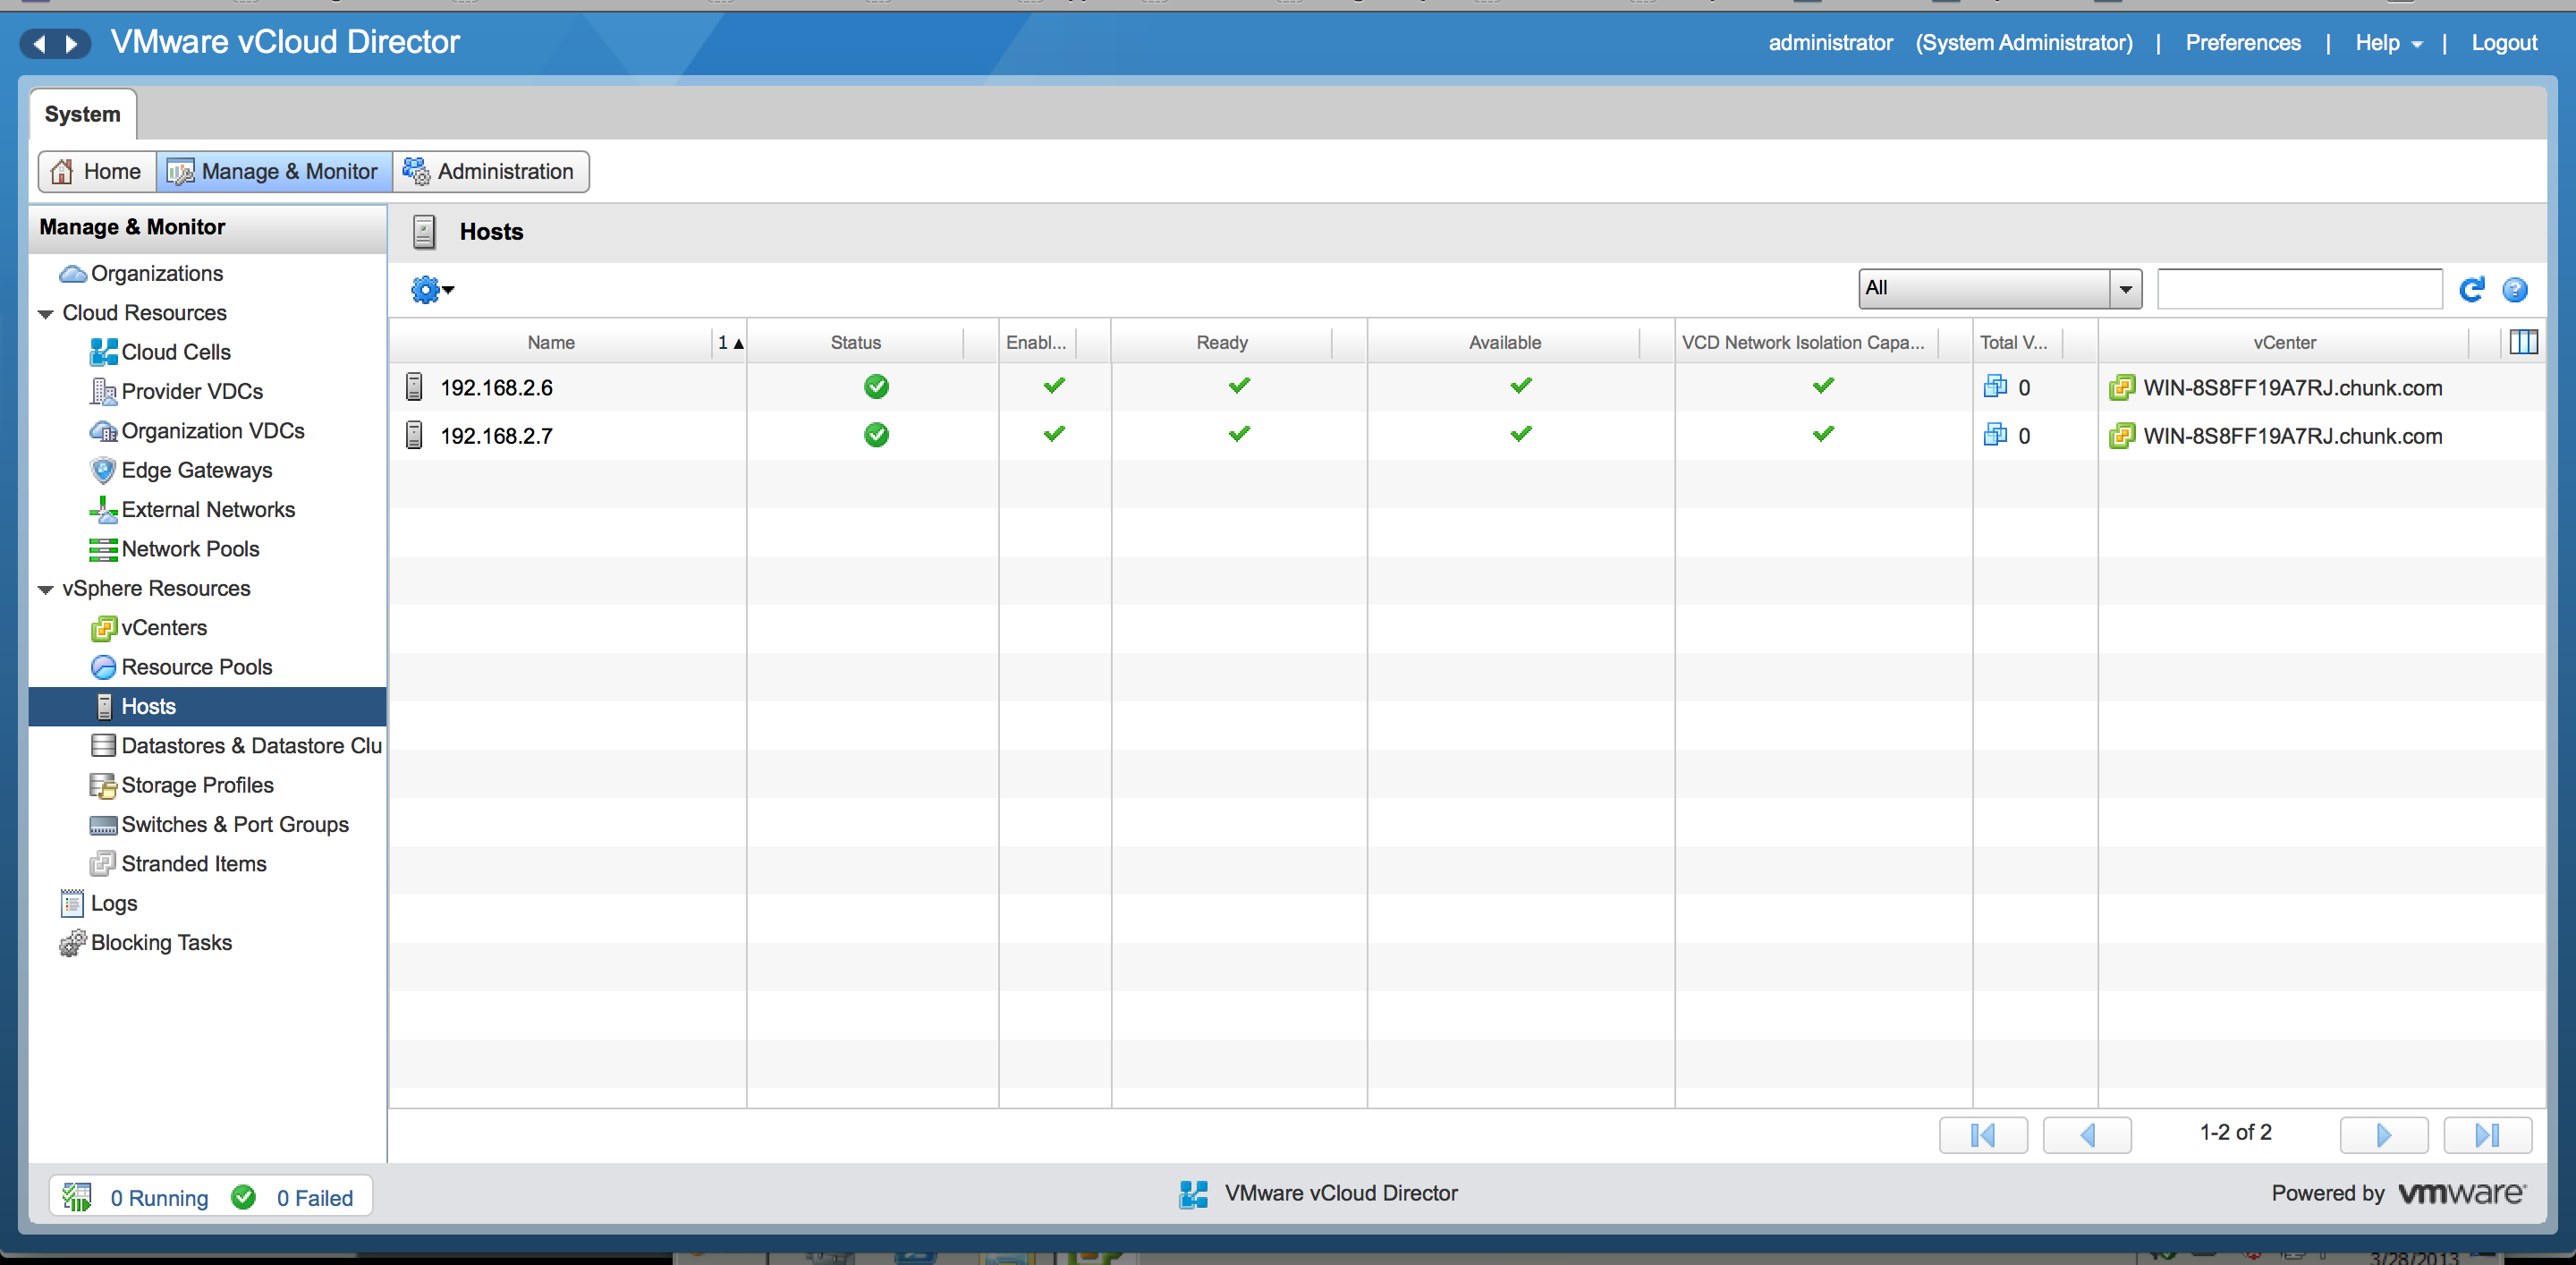Click into the hosts search field
2576x1265 pixels.
2298,289
